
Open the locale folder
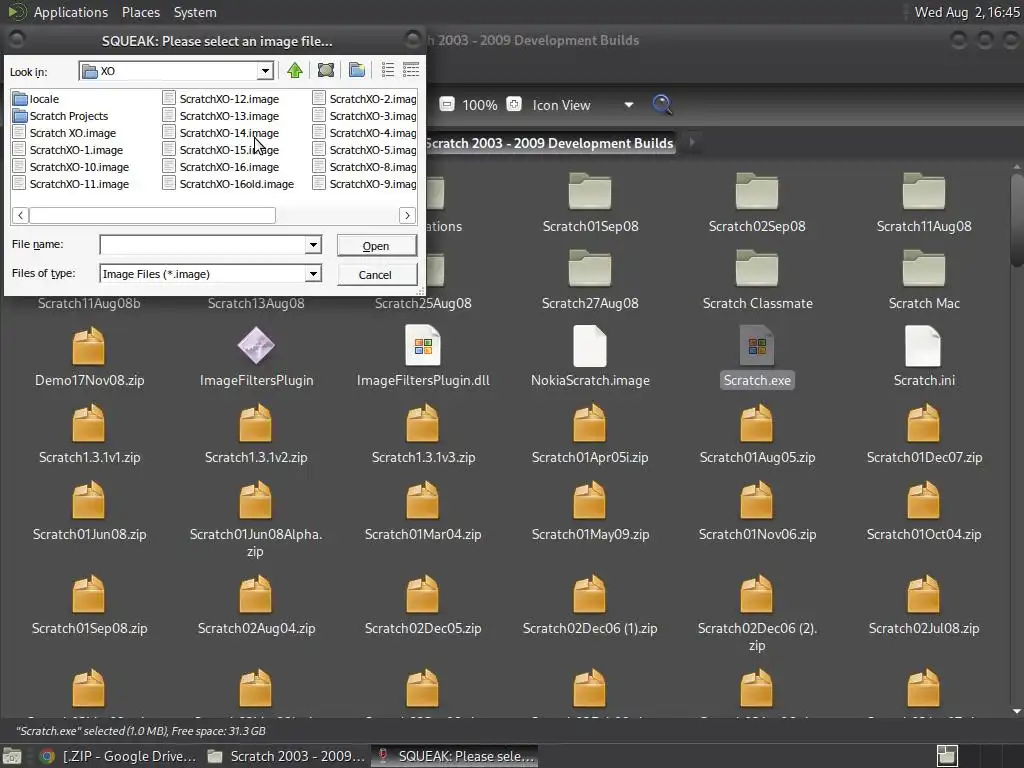pos(37,99)
